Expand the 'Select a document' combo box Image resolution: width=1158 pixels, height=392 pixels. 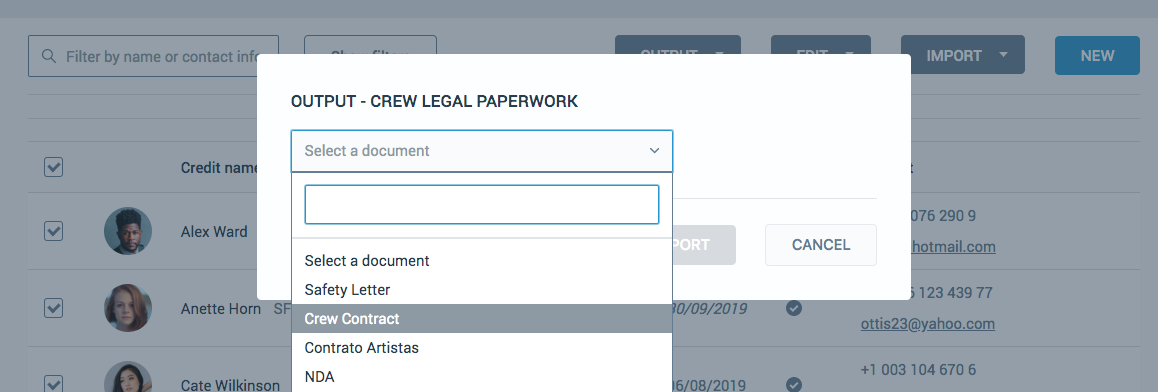[482, 151]
